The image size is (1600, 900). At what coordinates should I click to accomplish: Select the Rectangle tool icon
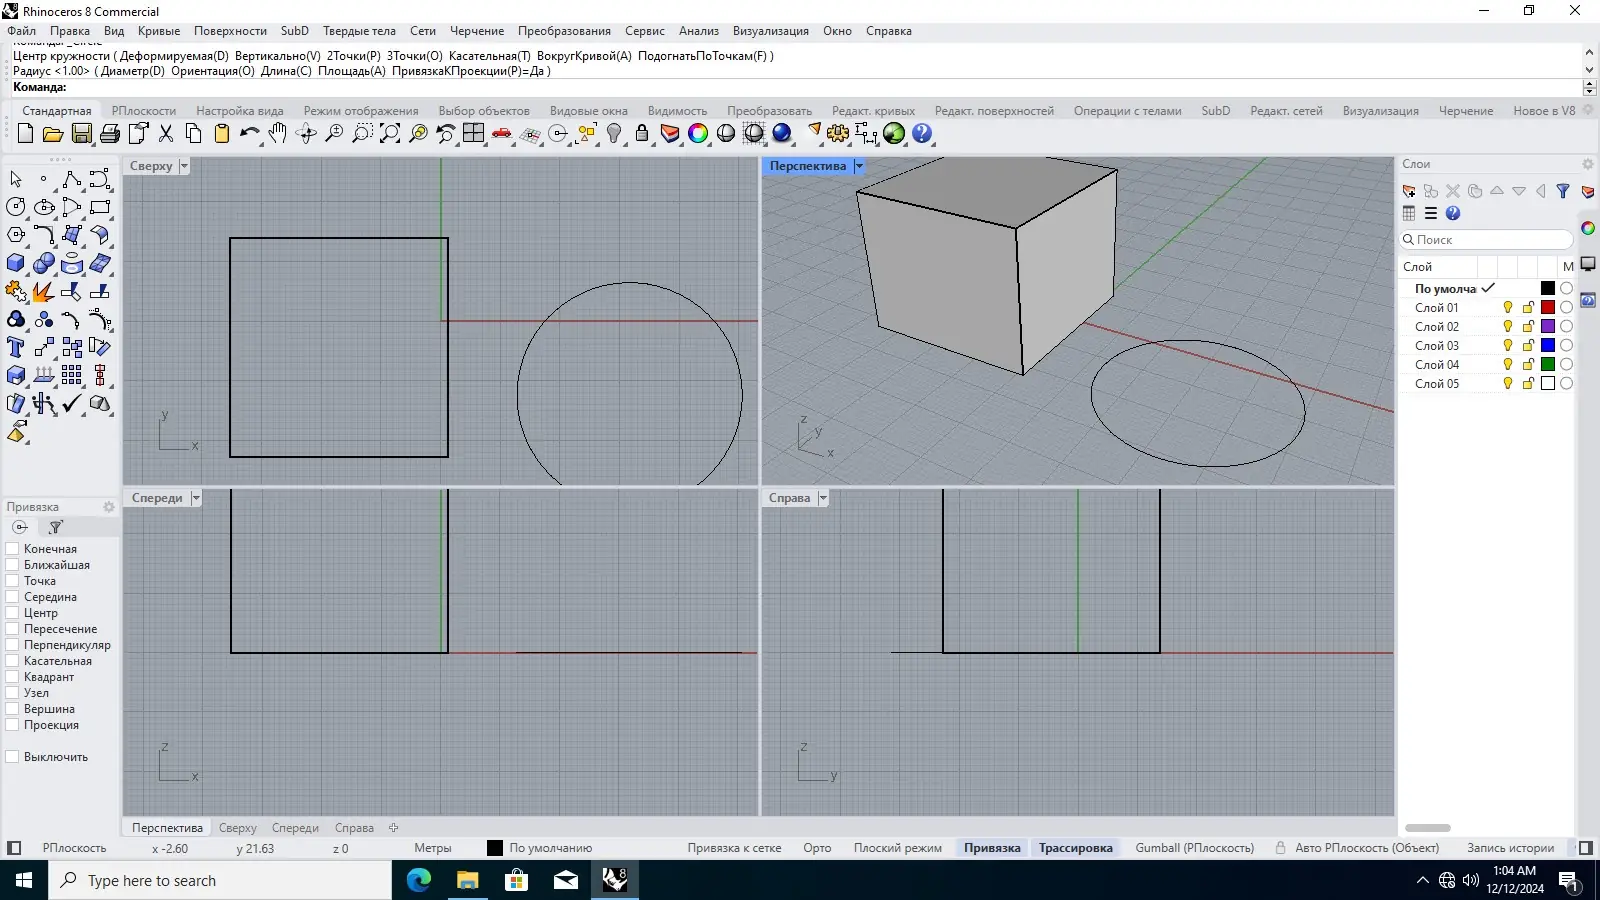coord(100,207)
